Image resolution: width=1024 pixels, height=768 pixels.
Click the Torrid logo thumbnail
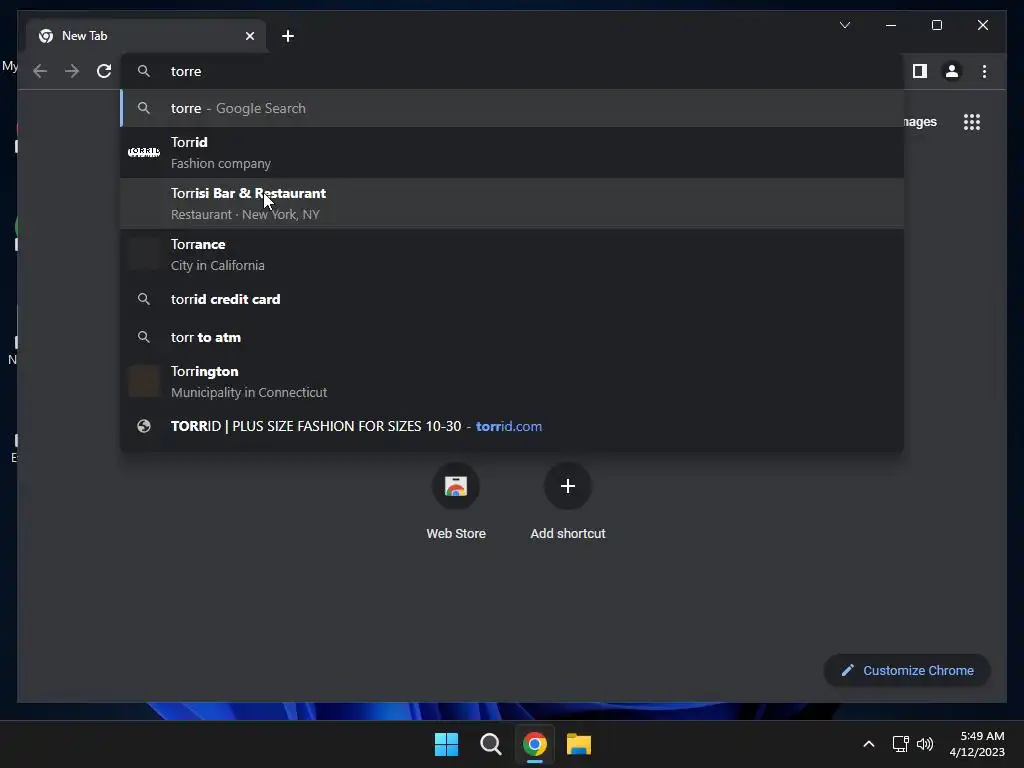tap(144, 152)
